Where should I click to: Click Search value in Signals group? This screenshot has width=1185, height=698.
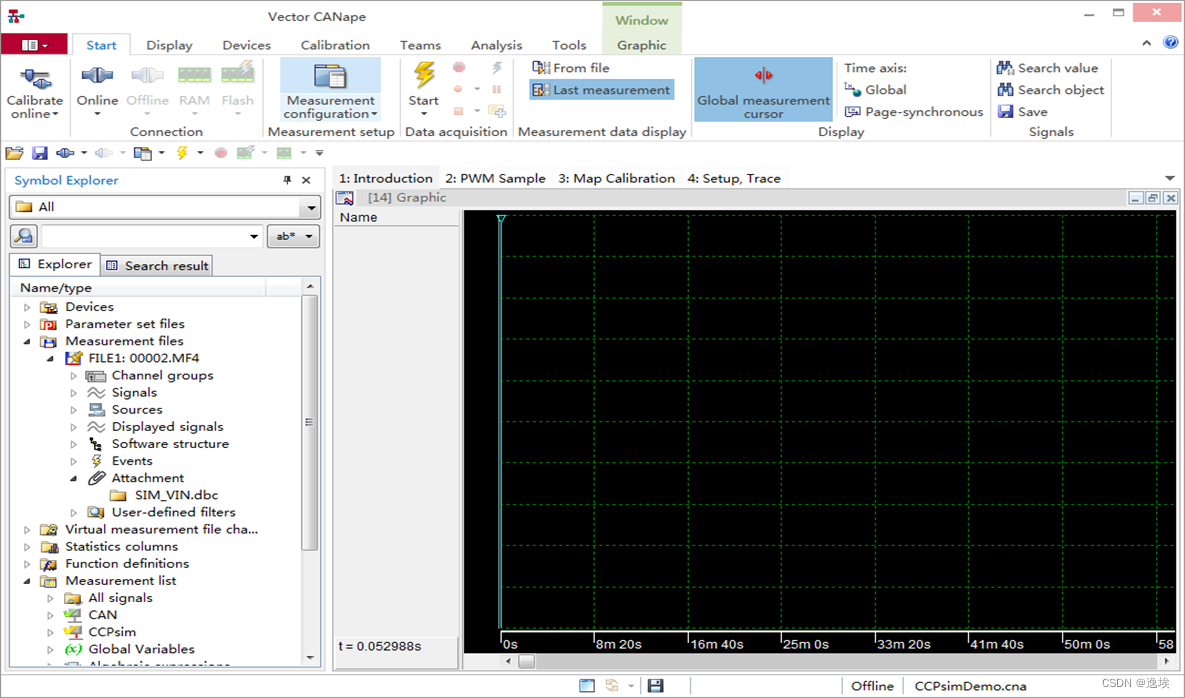coord(1047,68)
